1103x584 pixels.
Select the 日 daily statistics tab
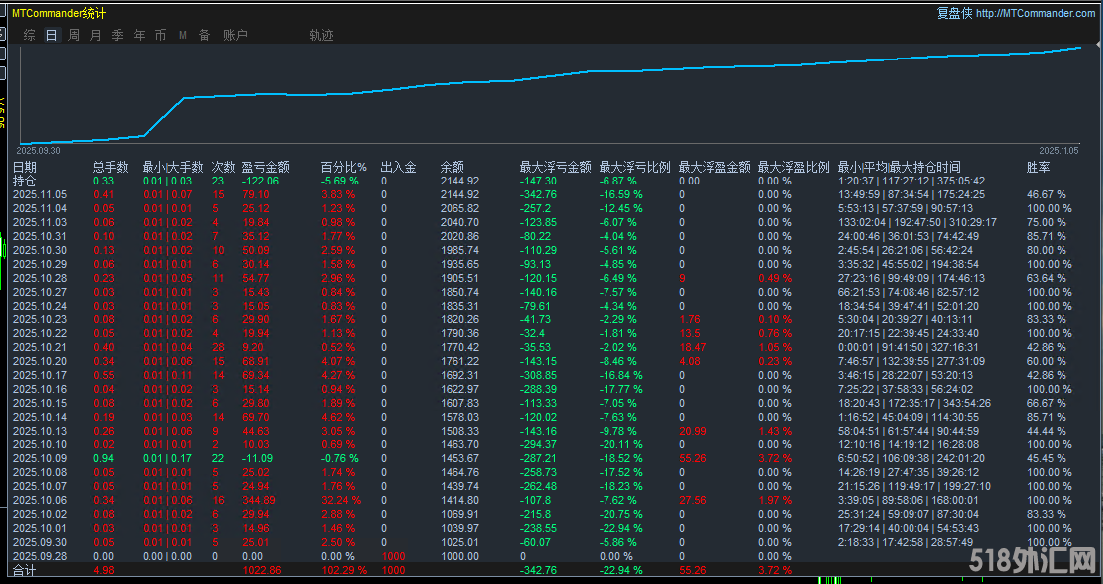(x=51, y=35)
